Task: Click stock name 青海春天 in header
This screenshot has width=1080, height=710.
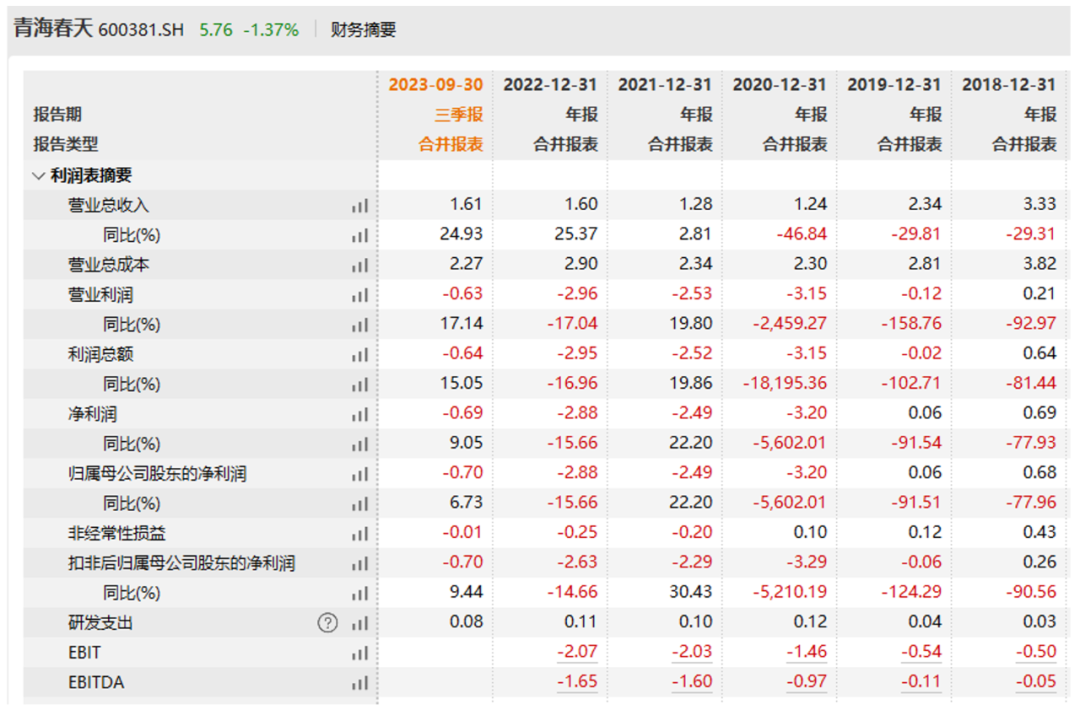Action: coord(53,28)
